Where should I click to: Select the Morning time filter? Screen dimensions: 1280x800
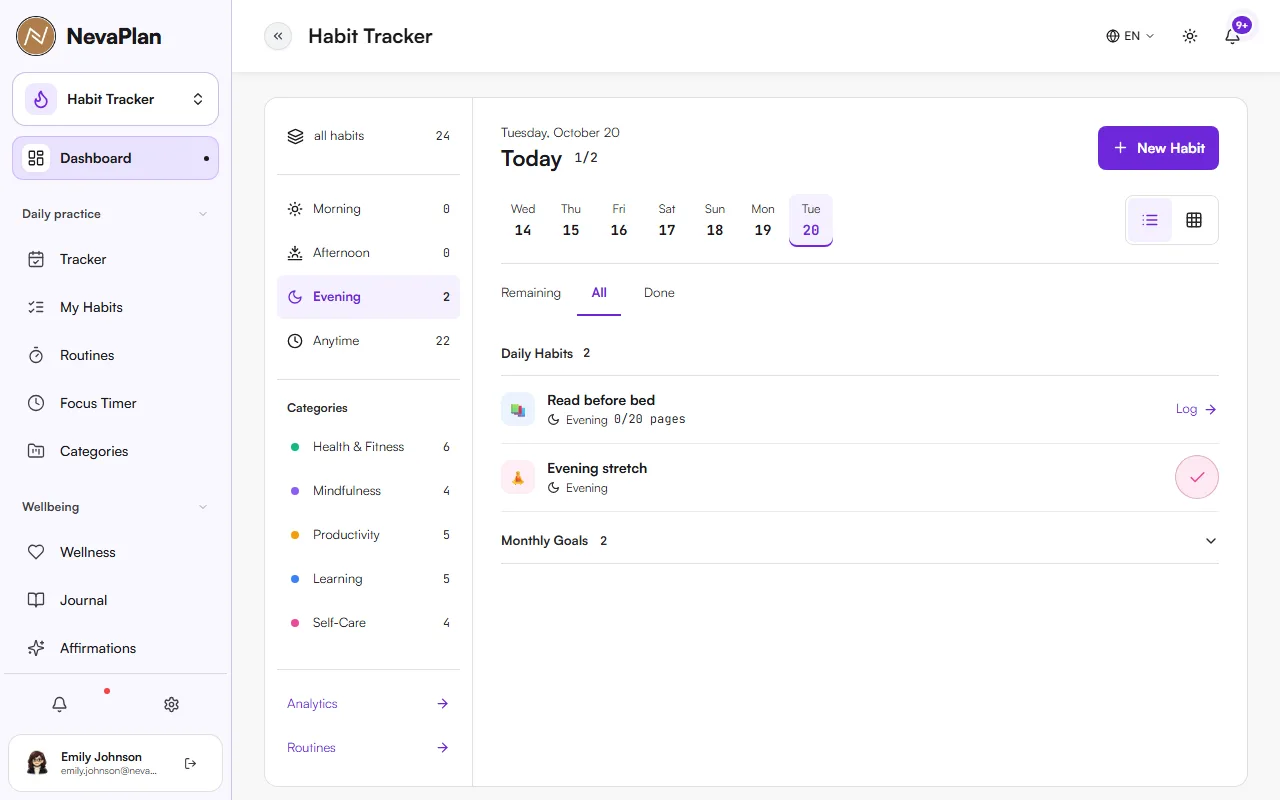[368, 209]
